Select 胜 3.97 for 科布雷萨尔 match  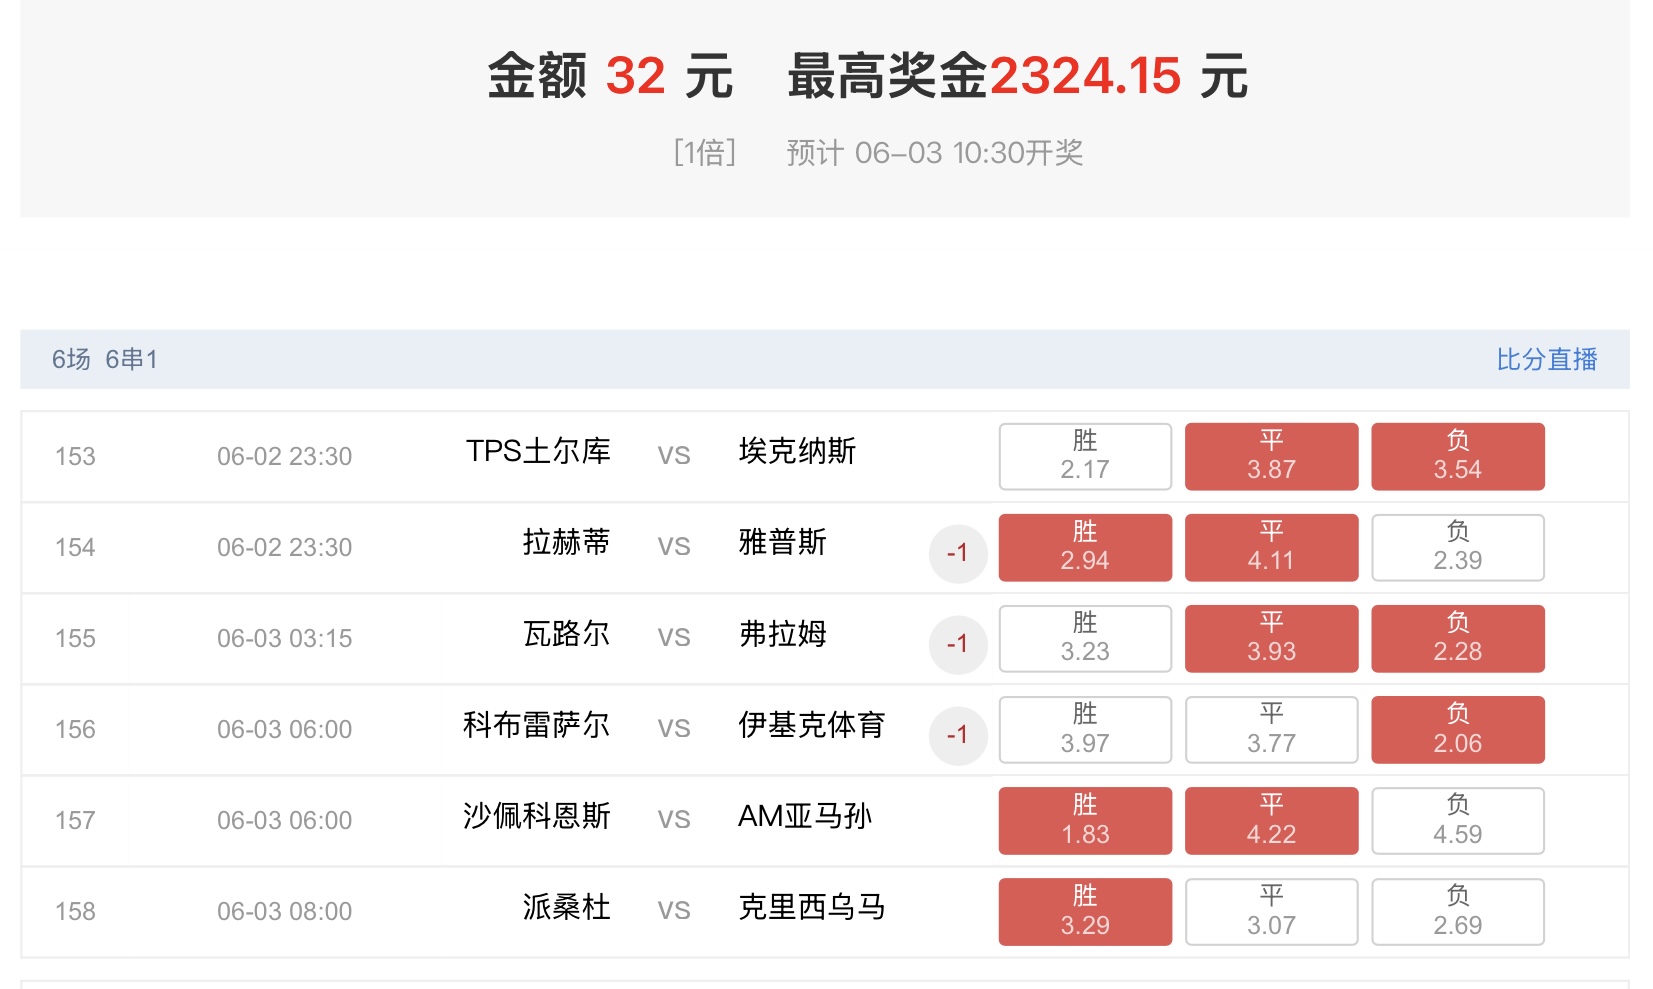[x=1085, y=729]
